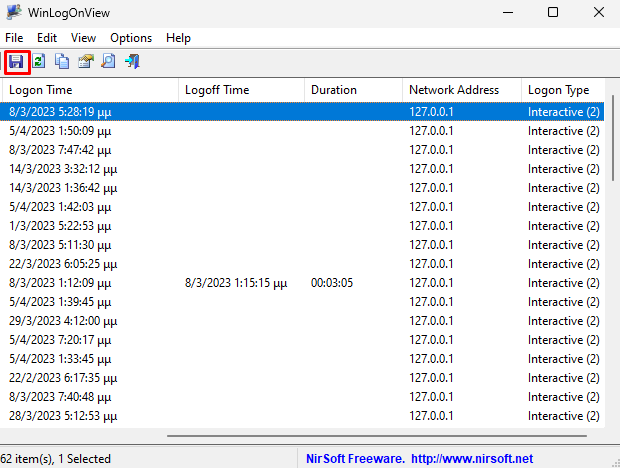The image size is (620, 468).
Task: Click the '62 item(s), 1 Selected' status text
Action: (x=55, y=459)
